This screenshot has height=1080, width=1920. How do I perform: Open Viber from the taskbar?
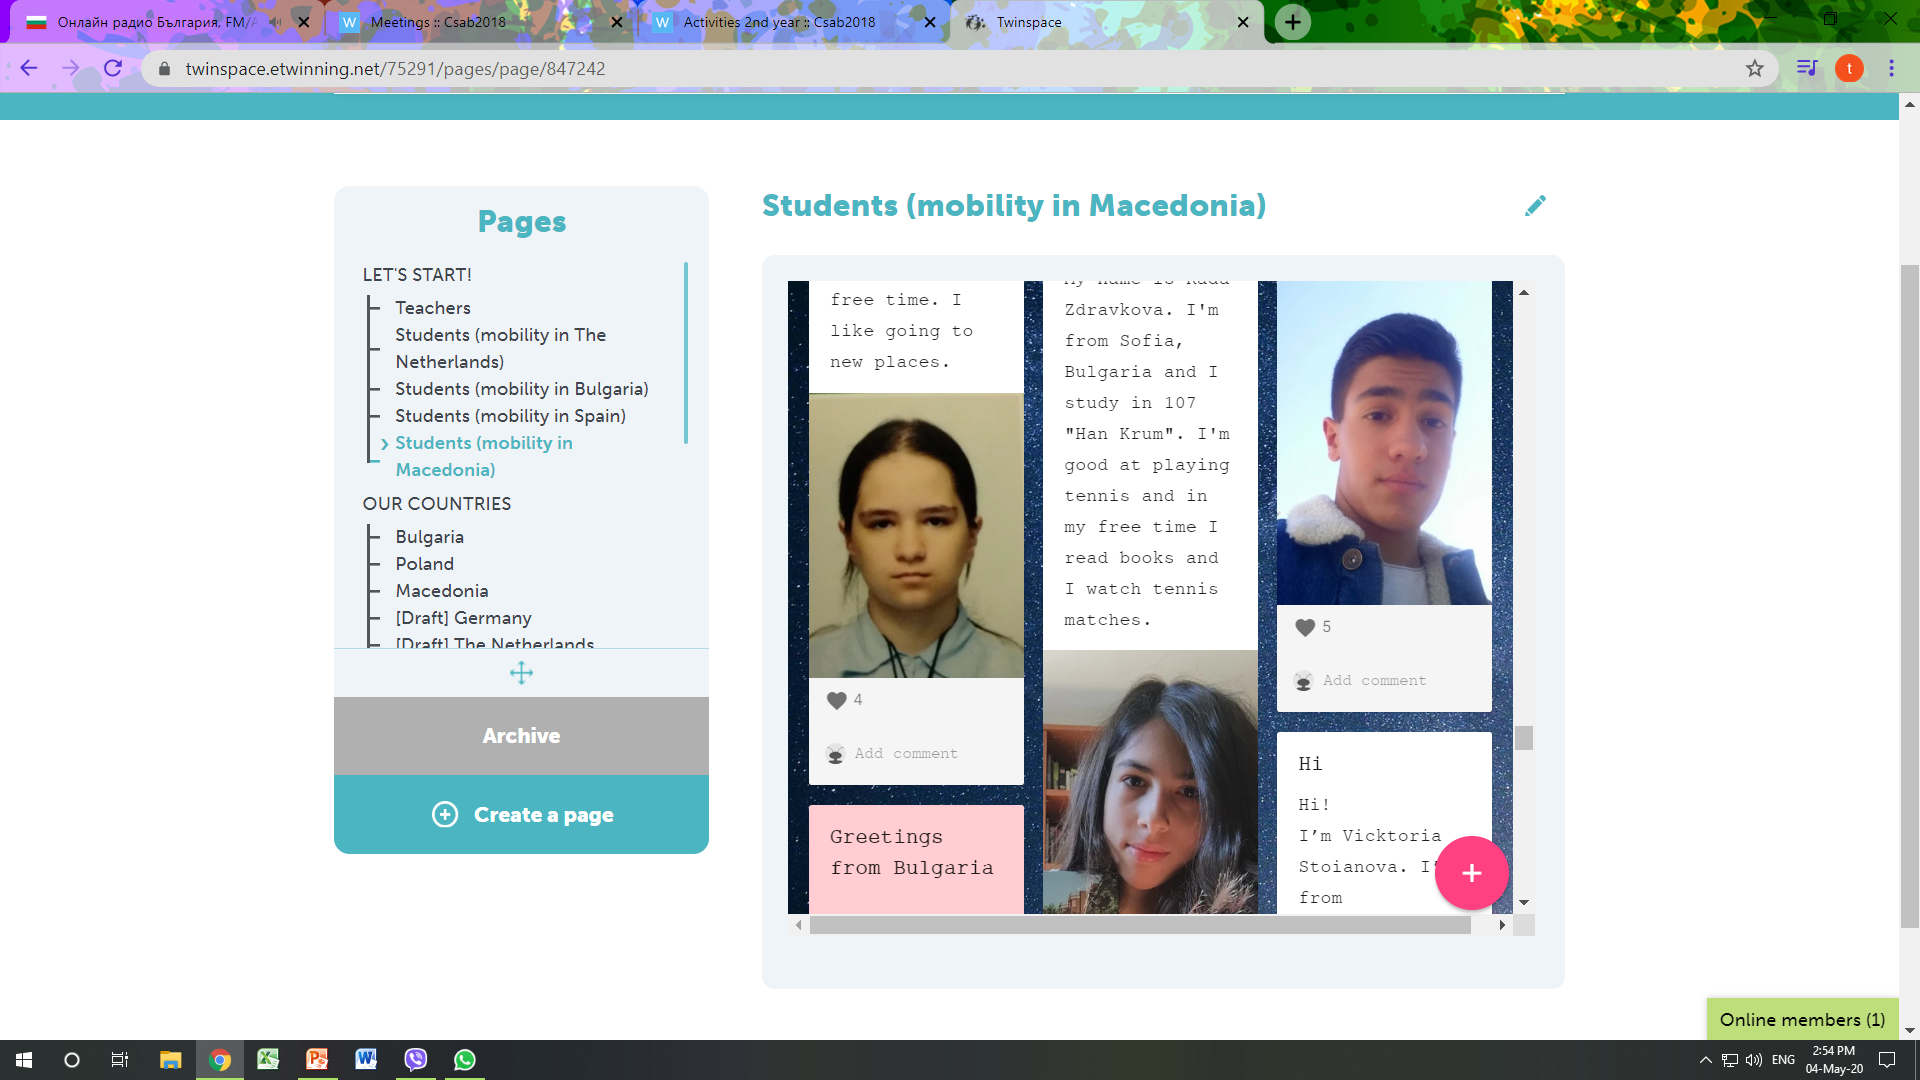coord(415,1060)
